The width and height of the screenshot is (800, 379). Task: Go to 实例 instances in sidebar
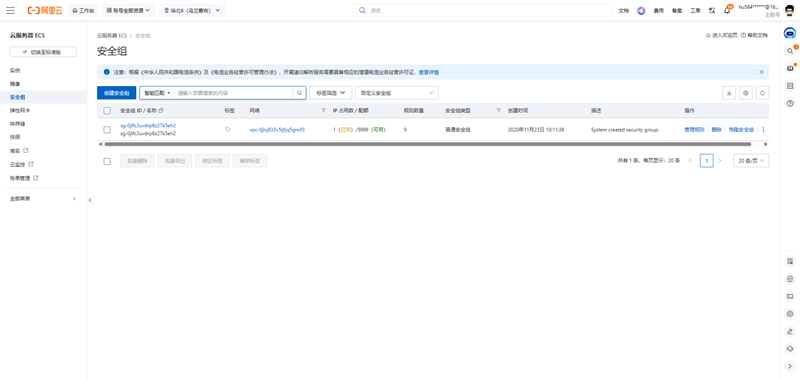coord(15,70)
